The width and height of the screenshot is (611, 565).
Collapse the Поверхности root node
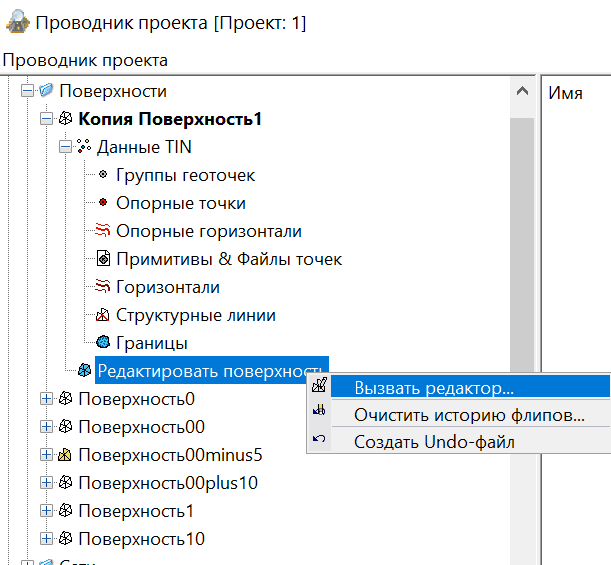click(27, 91)
